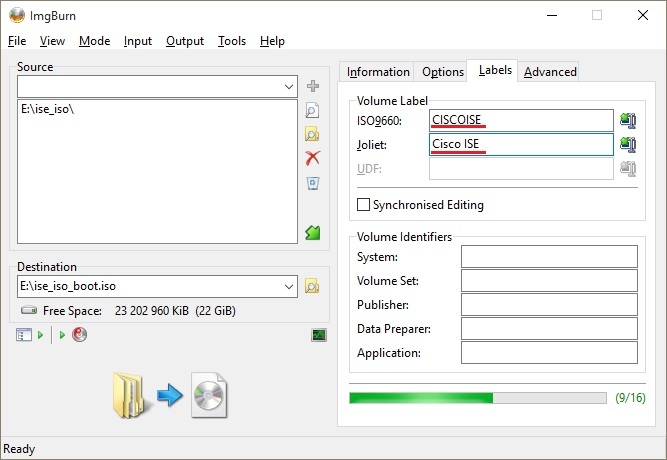The height and width of the screenshot is (460, 667).
Task: Open the Mode menu
Action: [94, 41]
